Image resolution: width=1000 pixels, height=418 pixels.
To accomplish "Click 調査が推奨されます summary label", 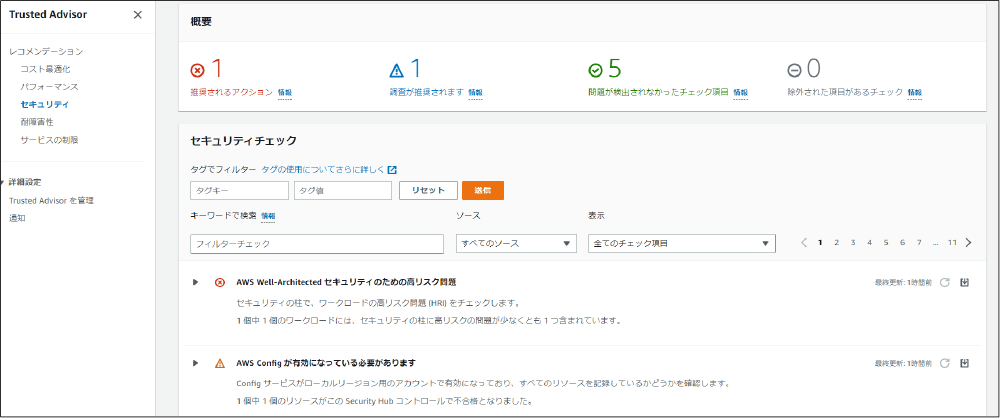I will click(426, 92).
